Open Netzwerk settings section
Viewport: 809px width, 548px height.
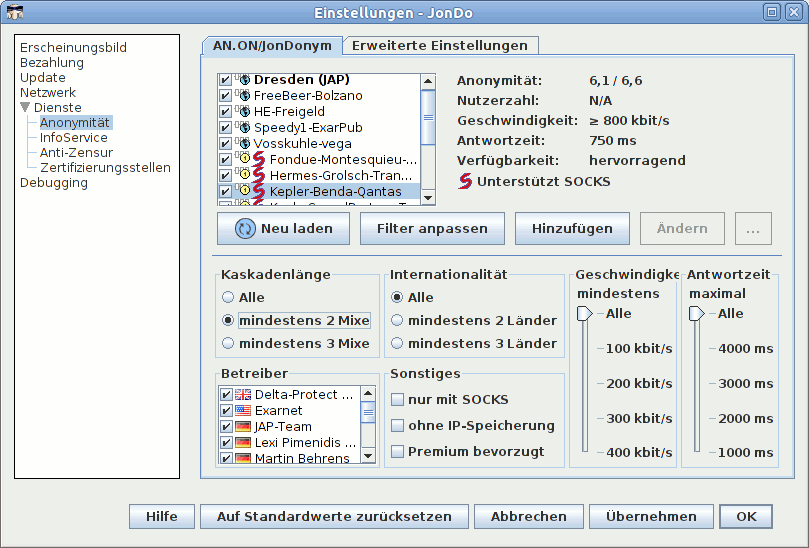tap(48, 92)
